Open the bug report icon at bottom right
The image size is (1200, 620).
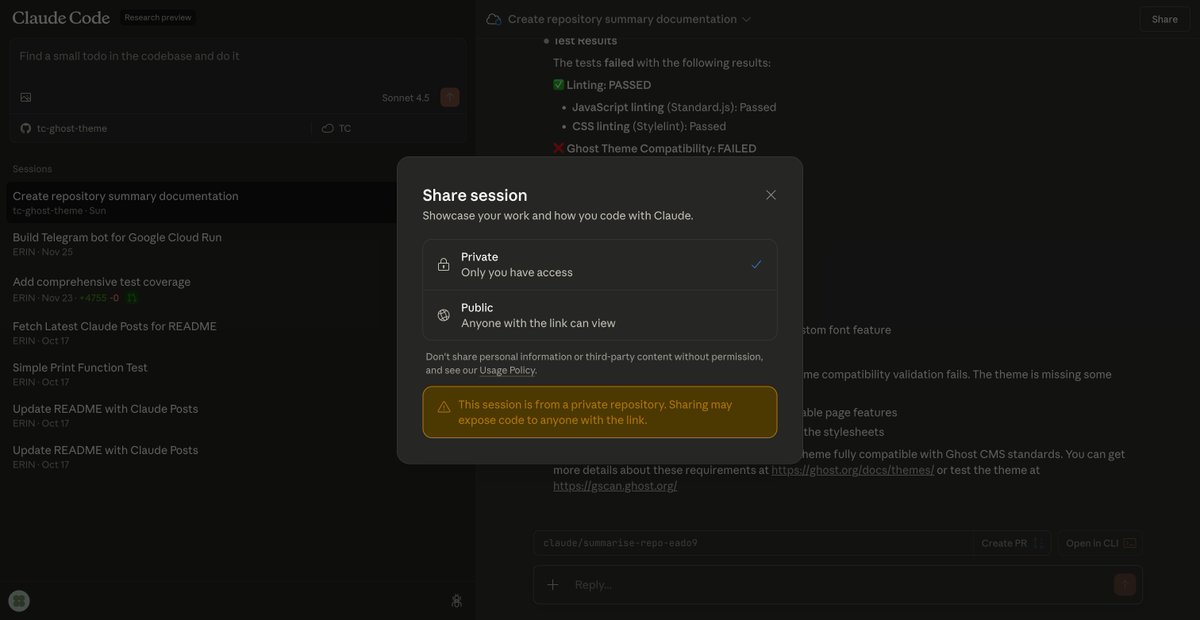coord(455,598)
